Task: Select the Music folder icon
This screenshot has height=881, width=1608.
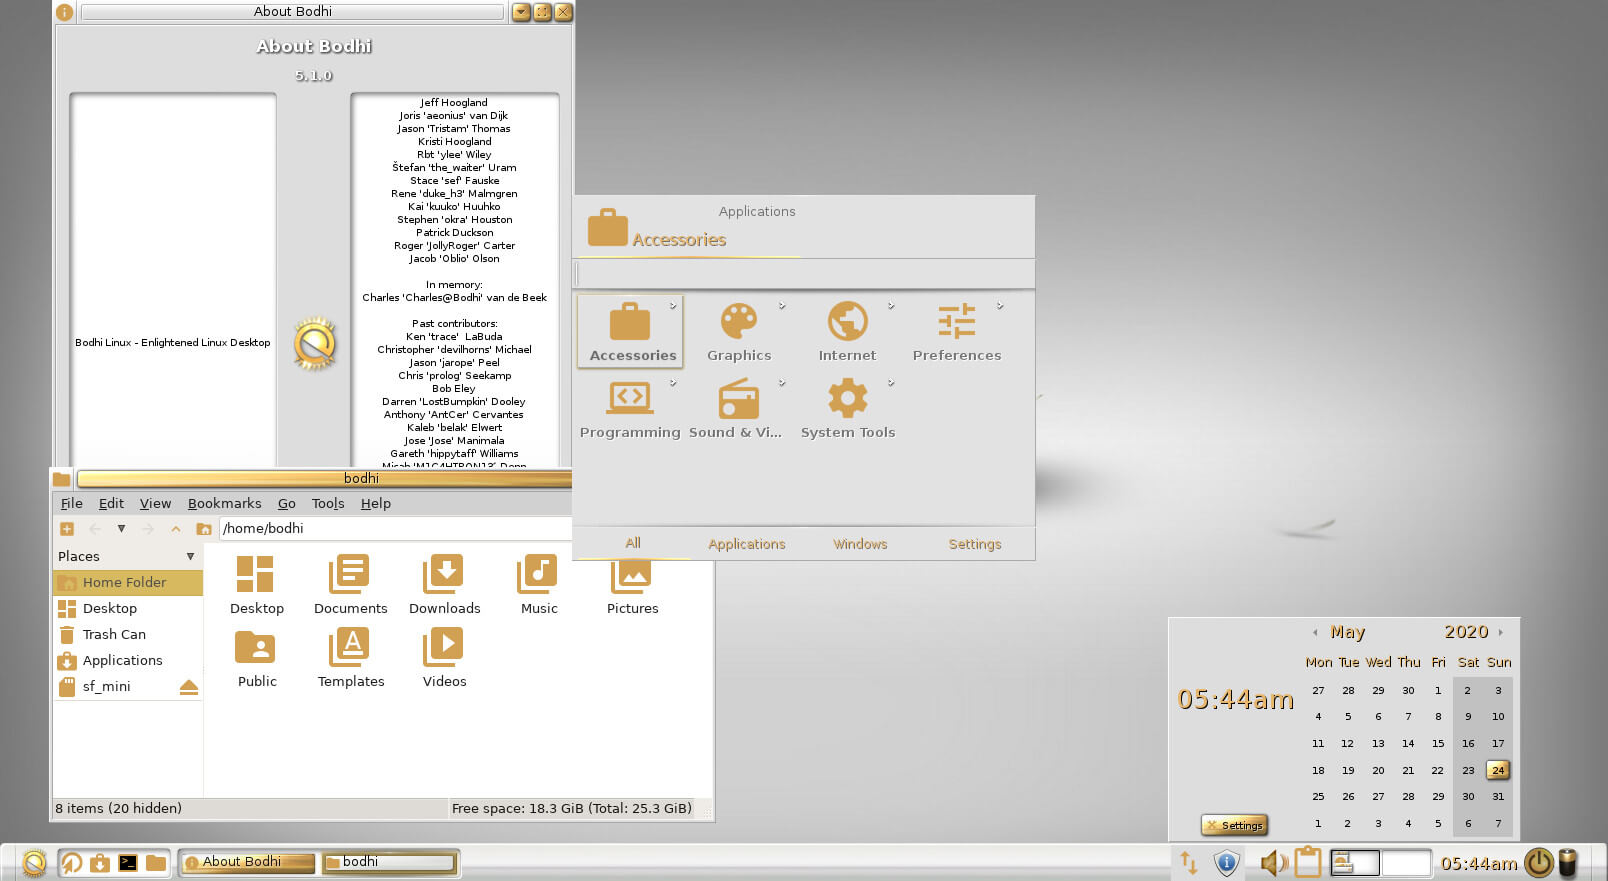Action: pyautogui.click(x=539, y=584)
